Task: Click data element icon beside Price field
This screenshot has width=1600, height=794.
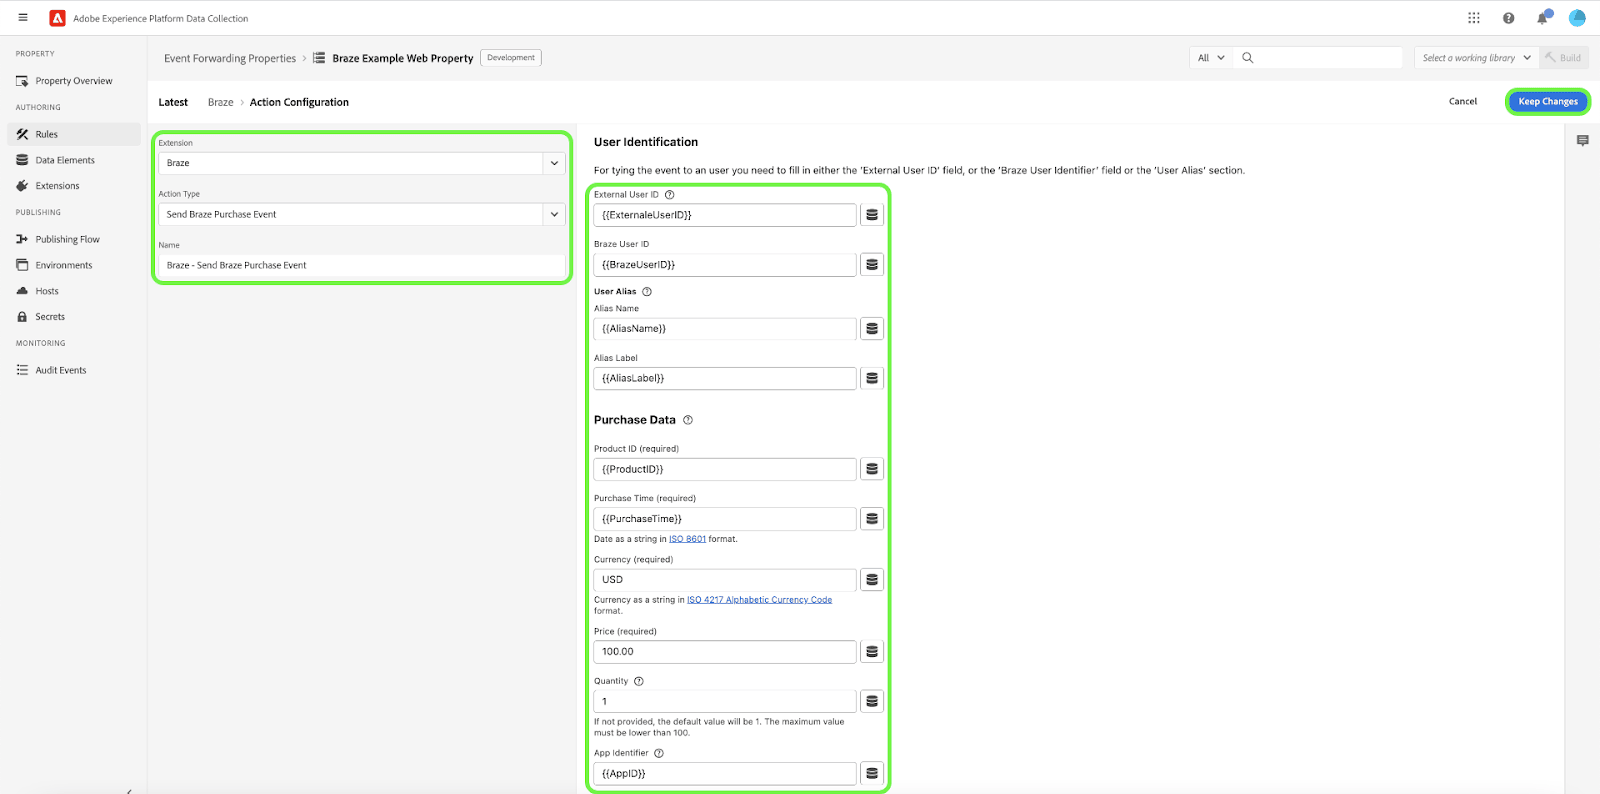Action: pyautogui.click(x=872, y=652)
